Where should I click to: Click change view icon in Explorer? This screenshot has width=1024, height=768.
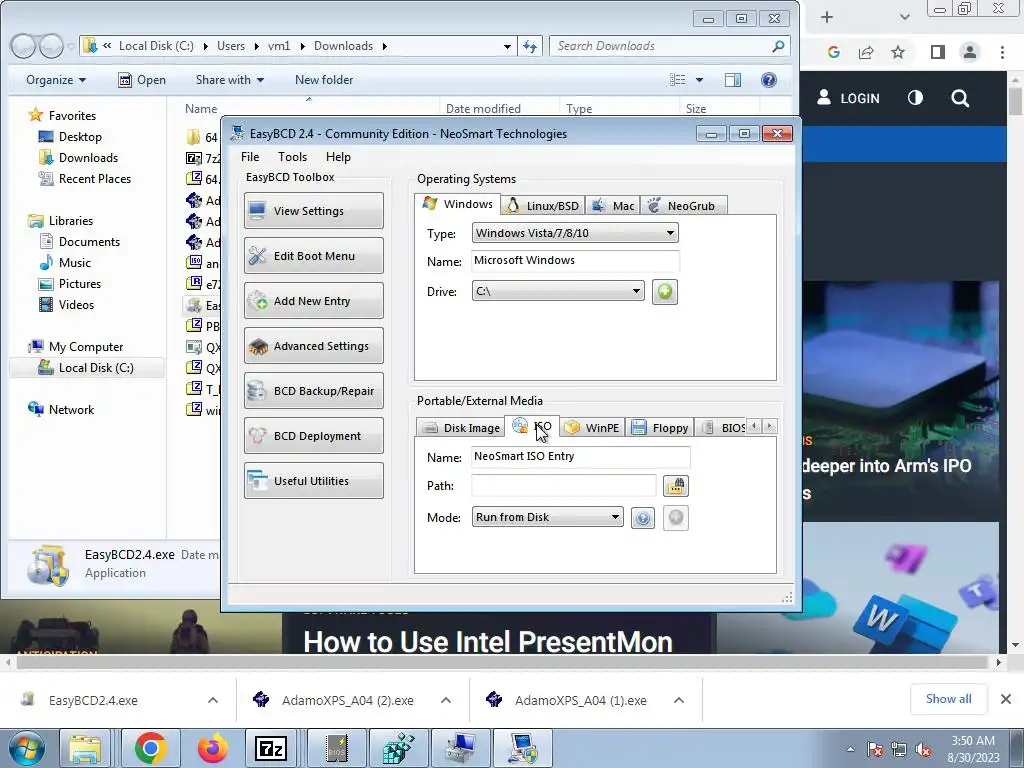pyautogui.click(x=678, y=80)
